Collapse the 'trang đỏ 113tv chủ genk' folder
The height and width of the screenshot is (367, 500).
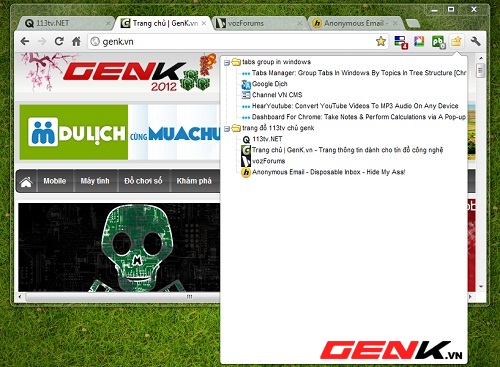[227, 129]
